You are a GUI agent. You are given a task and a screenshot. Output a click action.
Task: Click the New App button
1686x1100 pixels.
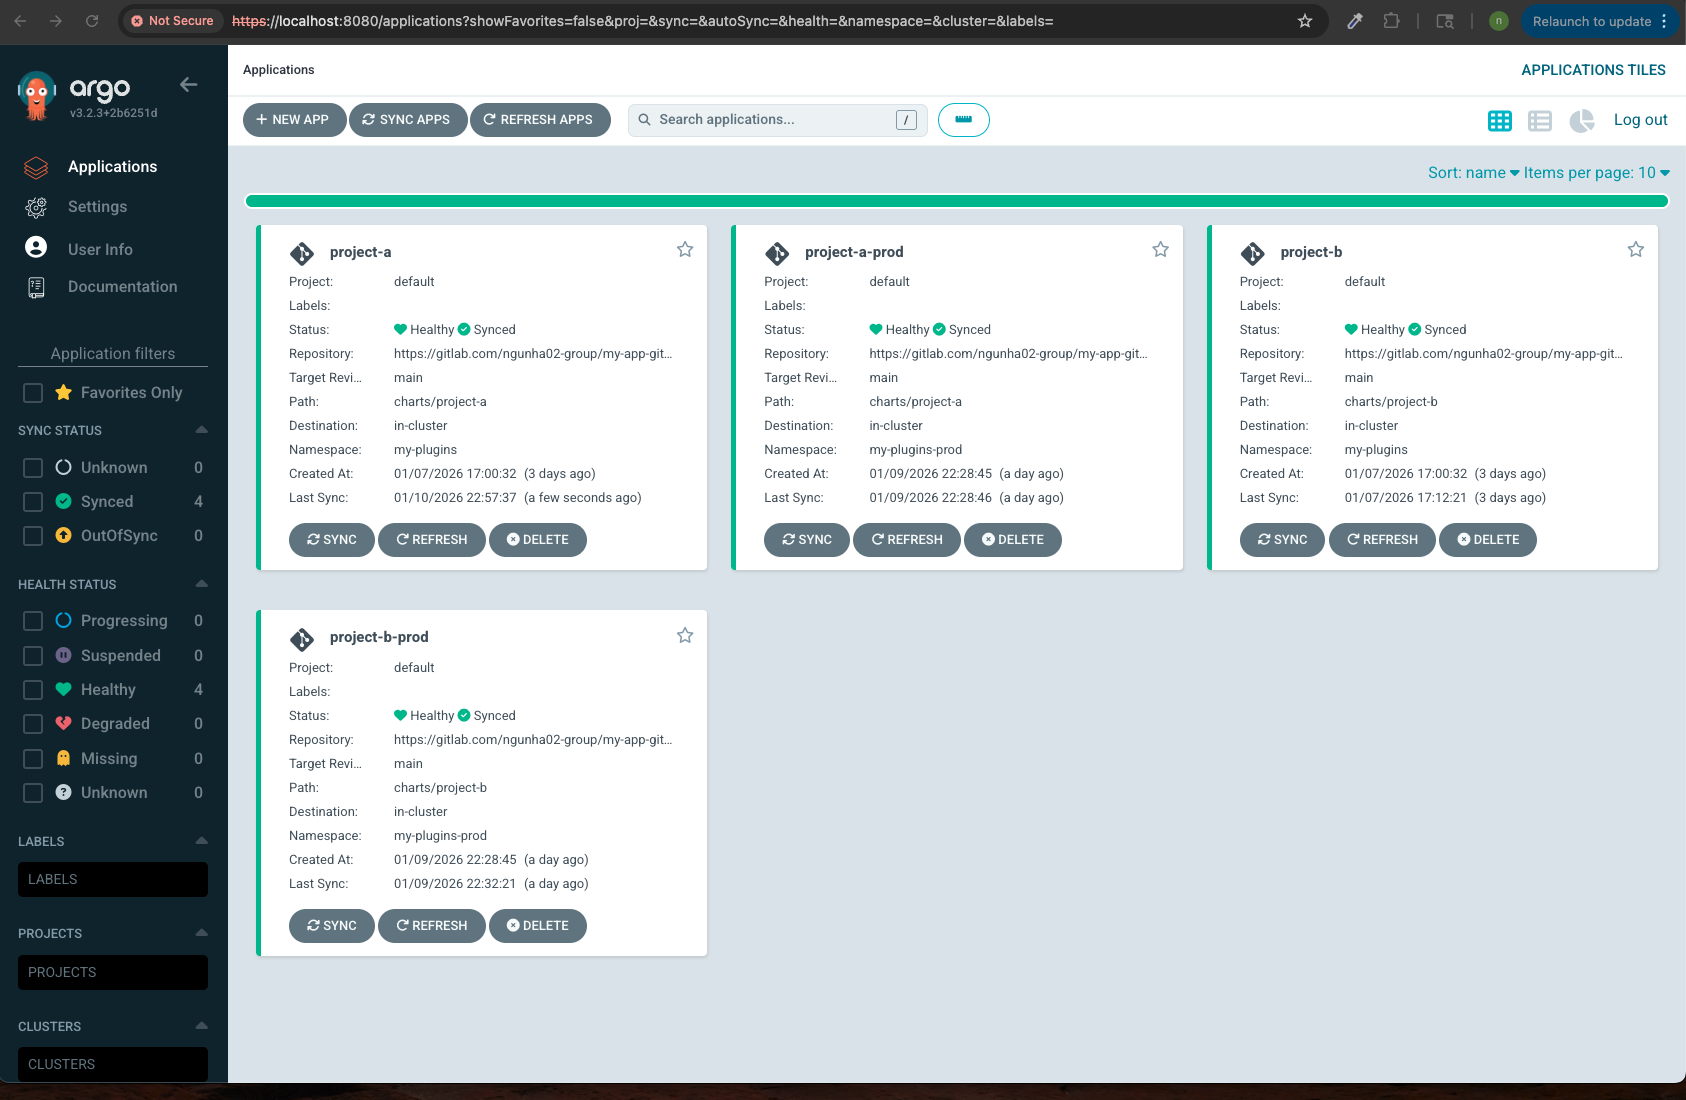293,120
